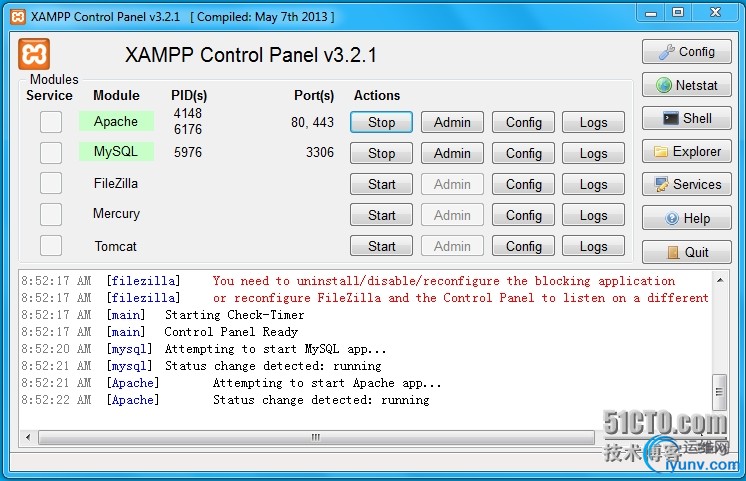Click the XAMPP title bar icon
Screen dimensions: 746x481
click(18, 17)
